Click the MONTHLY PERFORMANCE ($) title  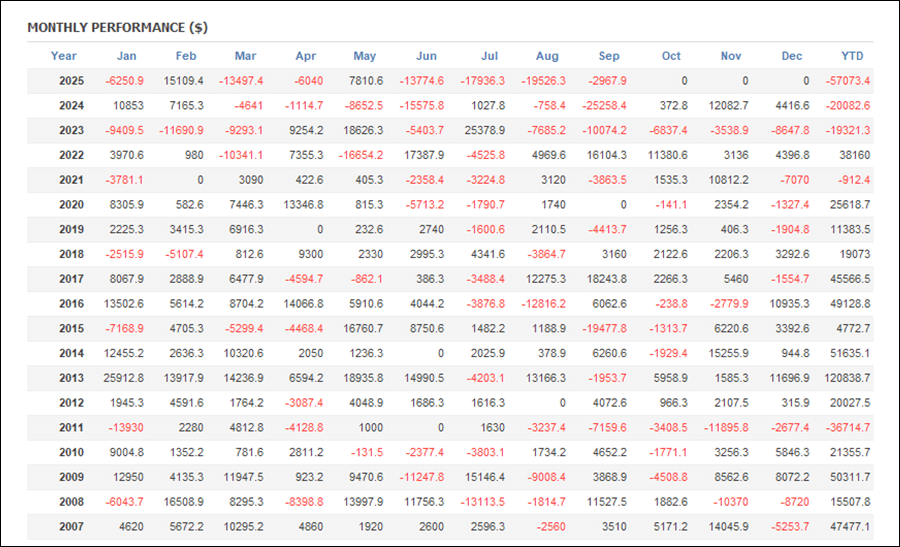tap(117, 27)
